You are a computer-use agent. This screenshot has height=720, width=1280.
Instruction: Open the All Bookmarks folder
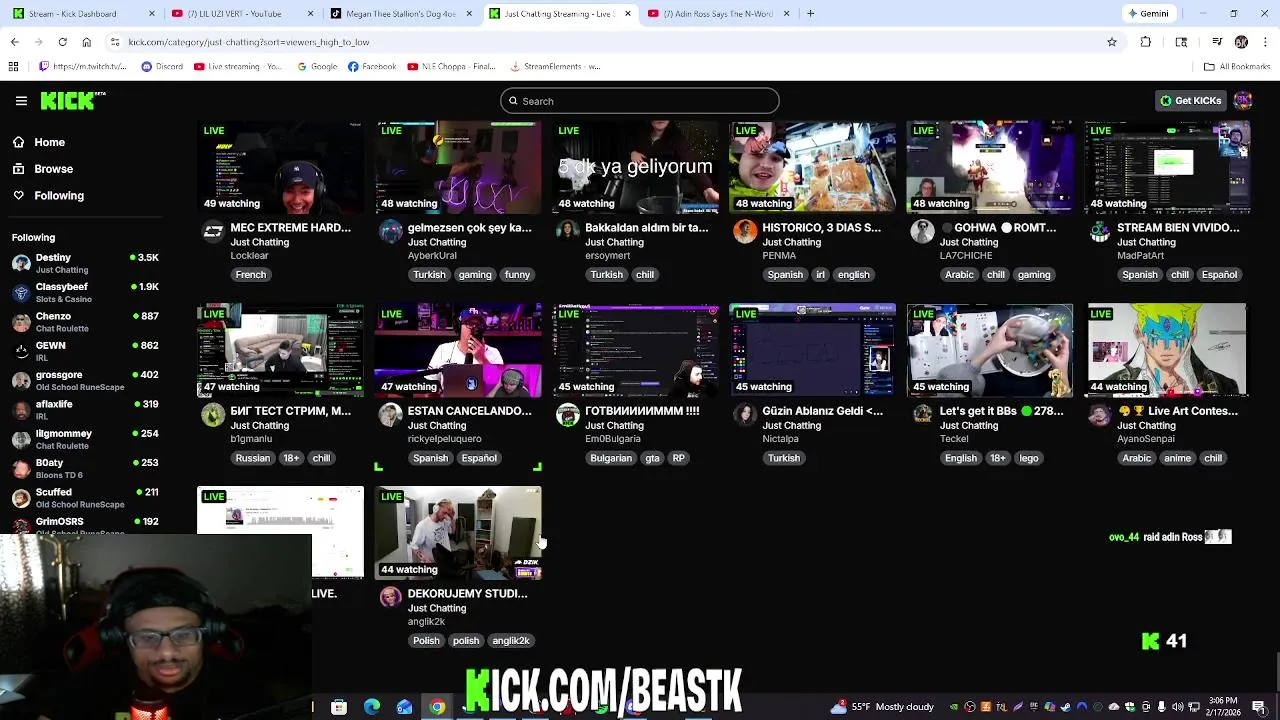click(x=1237, y=67)
